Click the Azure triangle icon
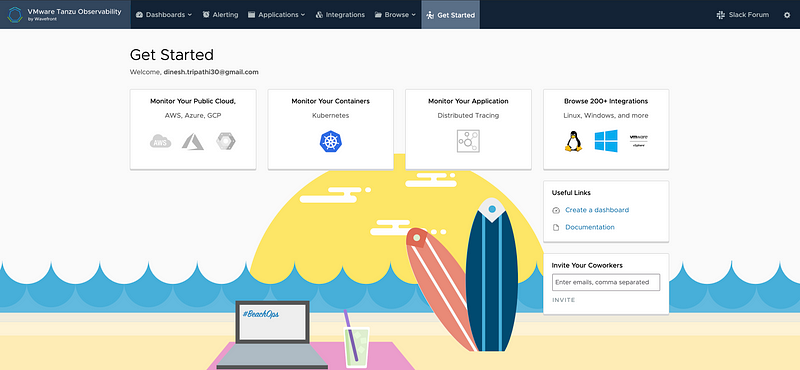This screenshot has width=800, height=370. tap(193, 141)
